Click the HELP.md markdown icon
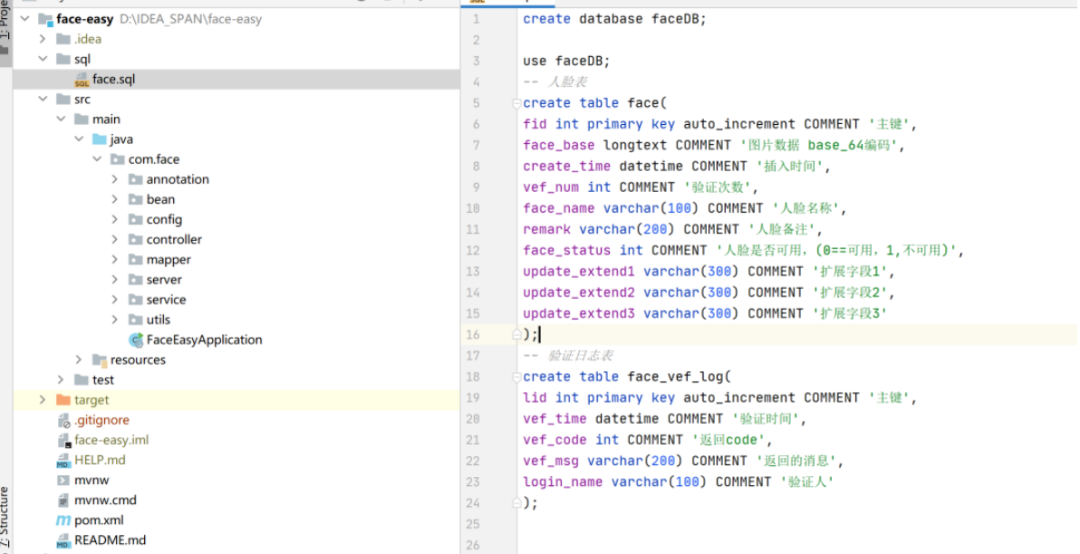Image resolution: width=1080 pixels, height=554 pixels. (64, 460)
